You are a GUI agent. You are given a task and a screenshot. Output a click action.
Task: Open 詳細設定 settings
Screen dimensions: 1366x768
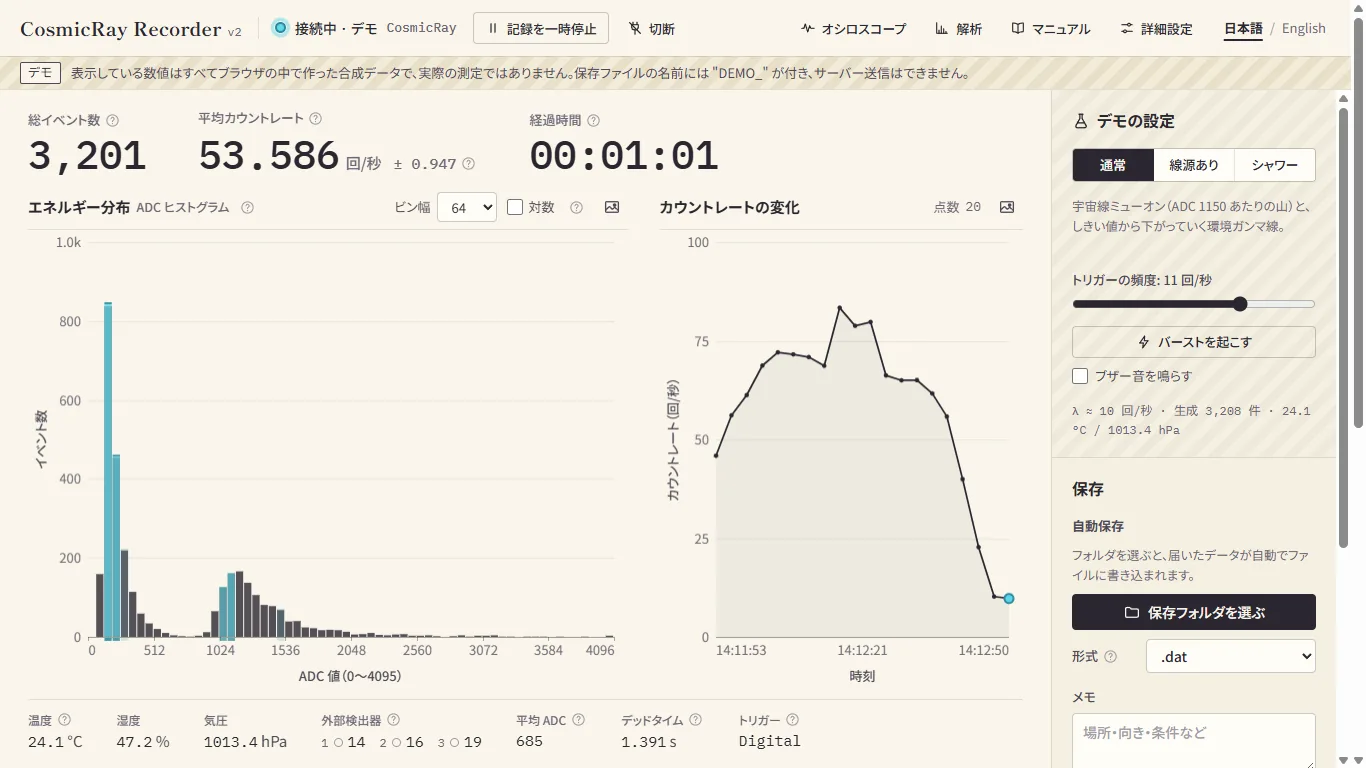point(1156,29)
